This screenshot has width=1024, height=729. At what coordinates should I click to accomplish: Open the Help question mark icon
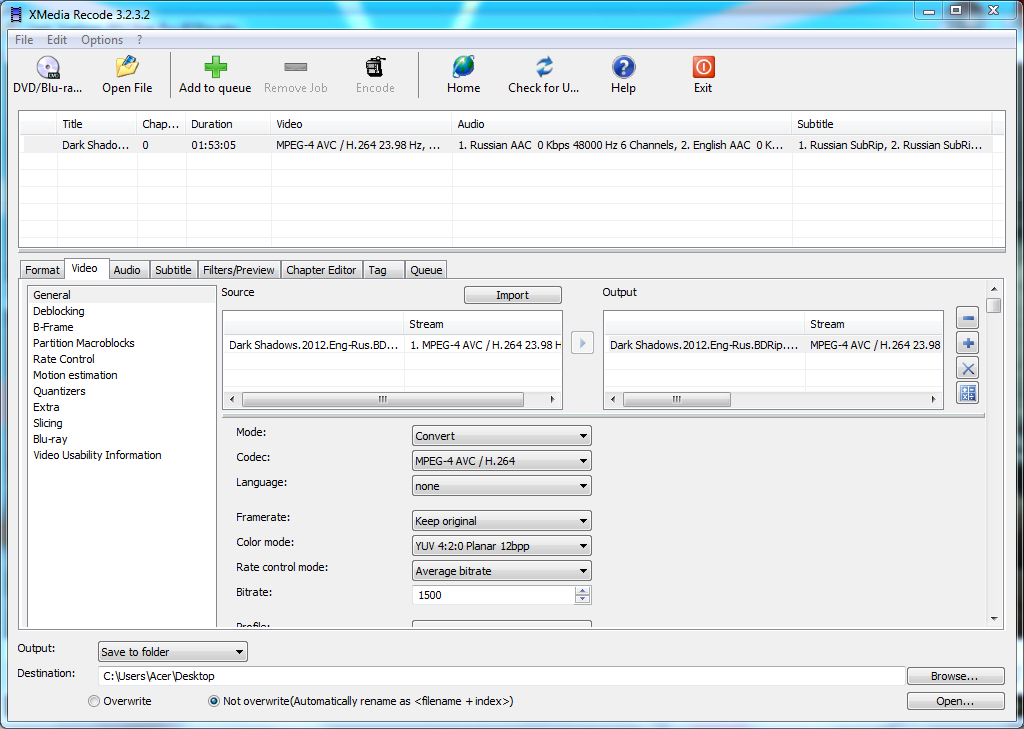(623, 68)
